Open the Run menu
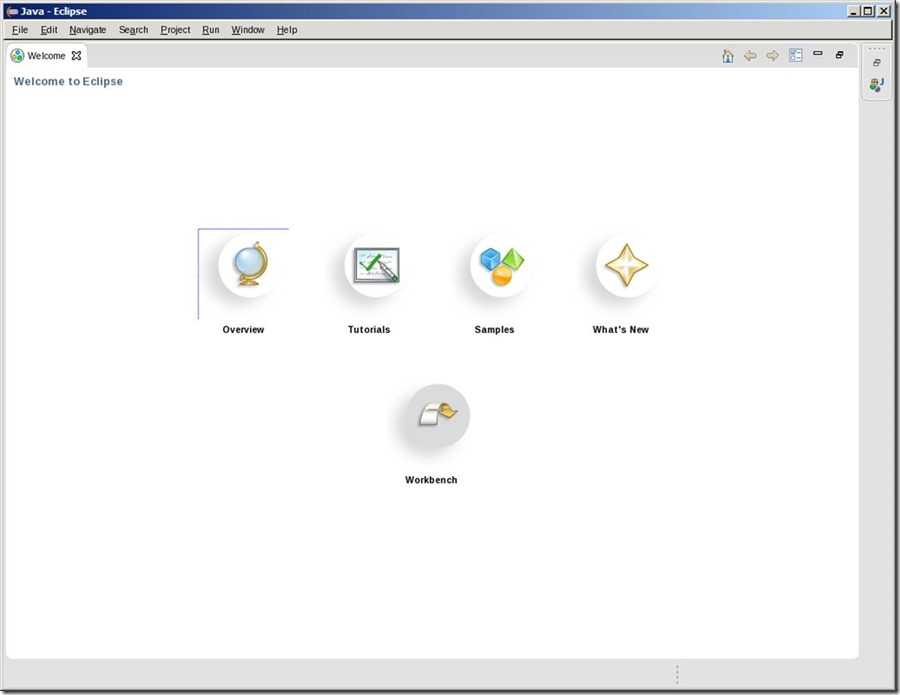The height and width of the screenshot is (695, 900). (211, 30)
